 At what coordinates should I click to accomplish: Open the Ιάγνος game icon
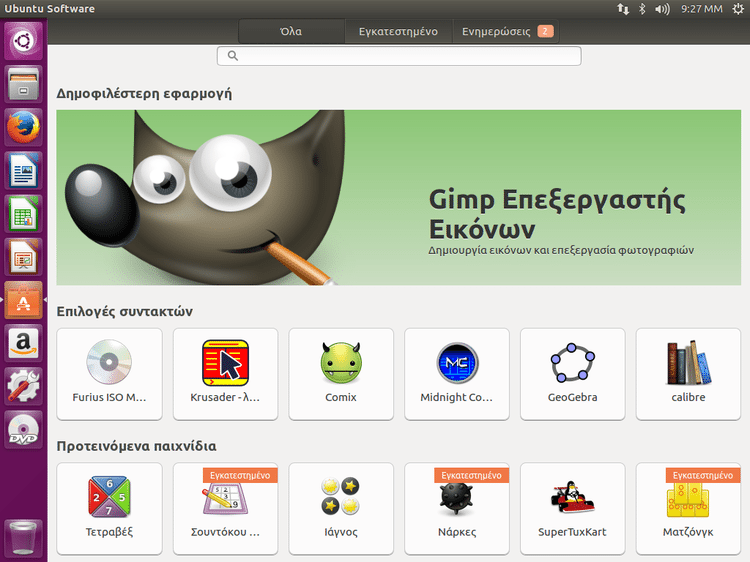[x=341, y=496]
